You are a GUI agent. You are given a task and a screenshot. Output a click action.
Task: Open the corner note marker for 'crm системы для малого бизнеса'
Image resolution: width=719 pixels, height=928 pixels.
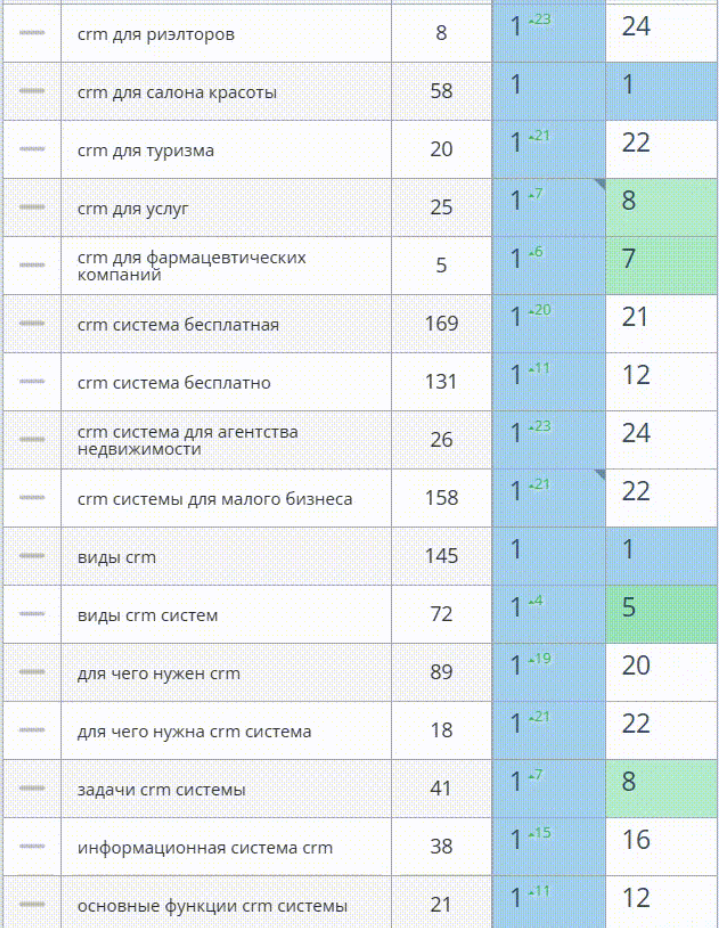tap(600, 474)
